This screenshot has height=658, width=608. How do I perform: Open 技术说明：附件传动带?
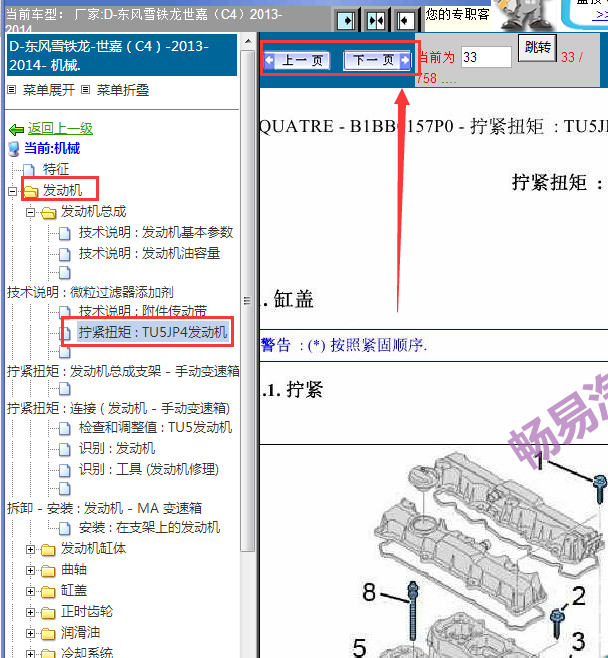pyautogui.click(x=143, y=311)
